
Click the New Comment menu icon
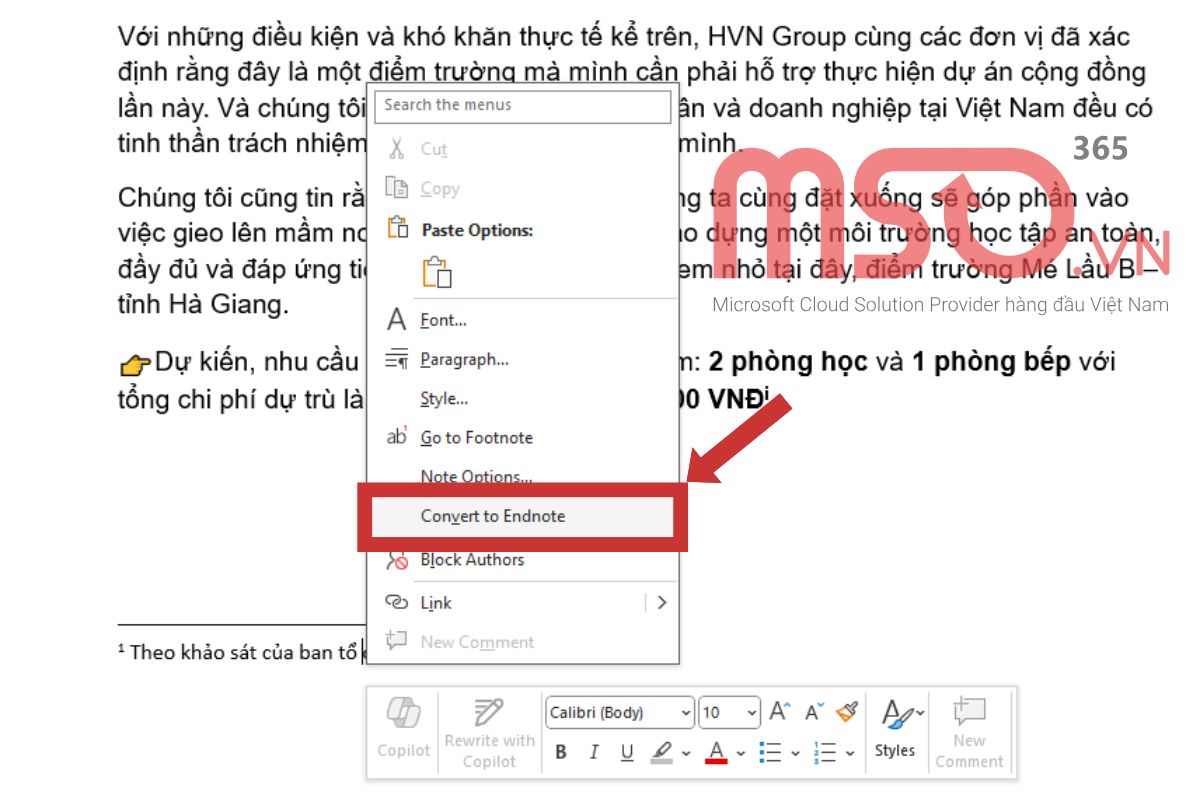pos(397,641)
